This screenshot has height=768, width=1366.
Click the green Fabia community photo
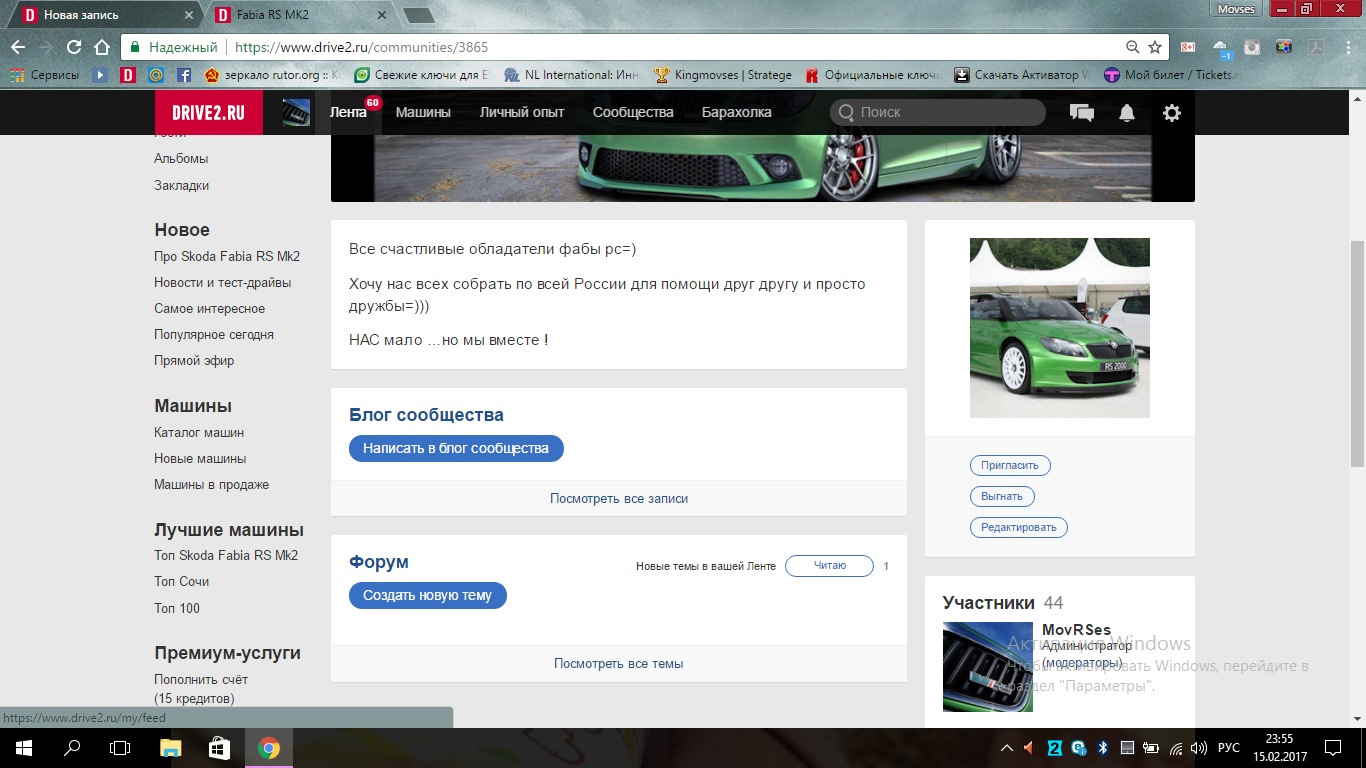(x=1060, y=328)
